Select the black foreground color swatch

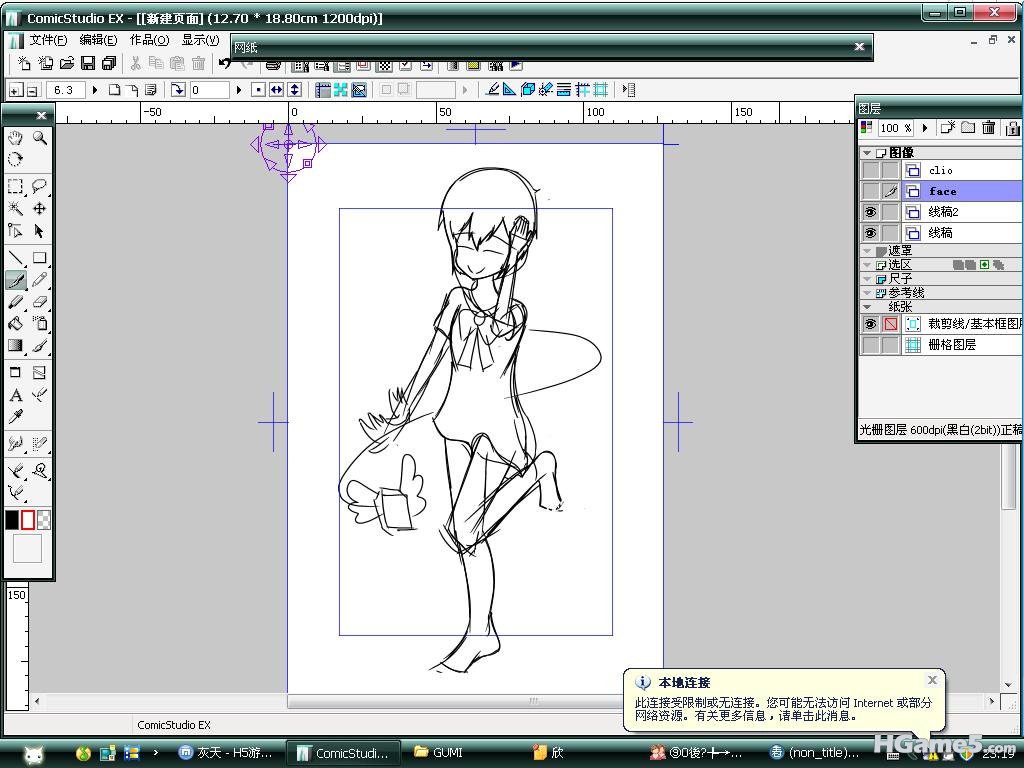click(x=12, y=520)
